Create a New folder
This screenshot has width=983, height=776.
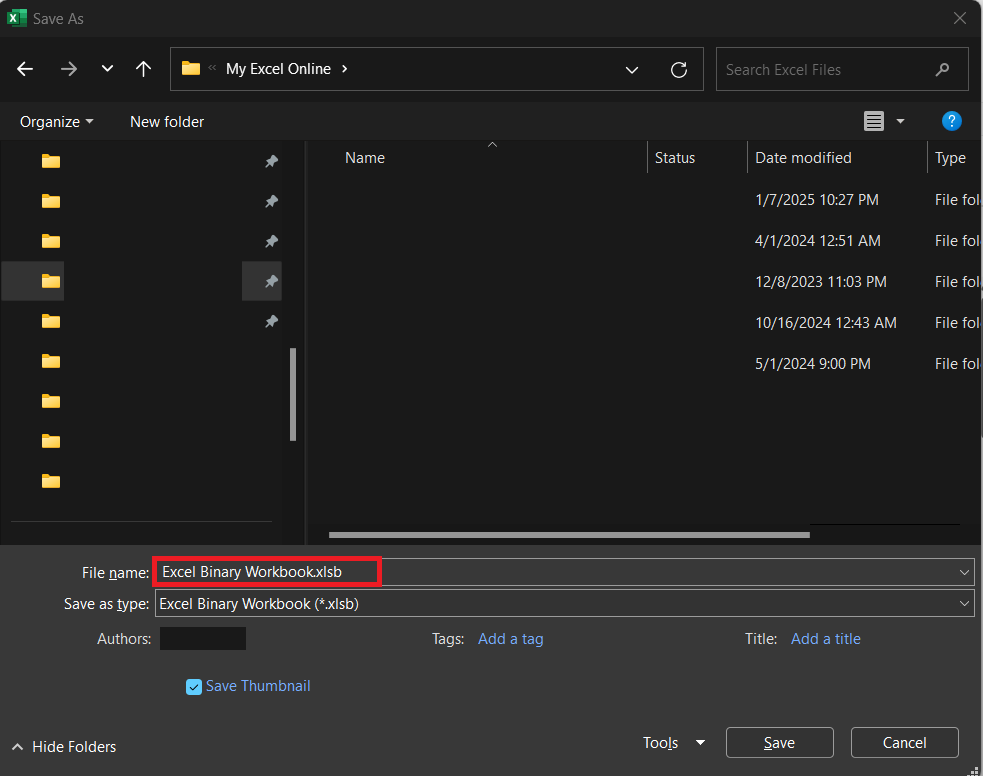click(x=167, y=122)
